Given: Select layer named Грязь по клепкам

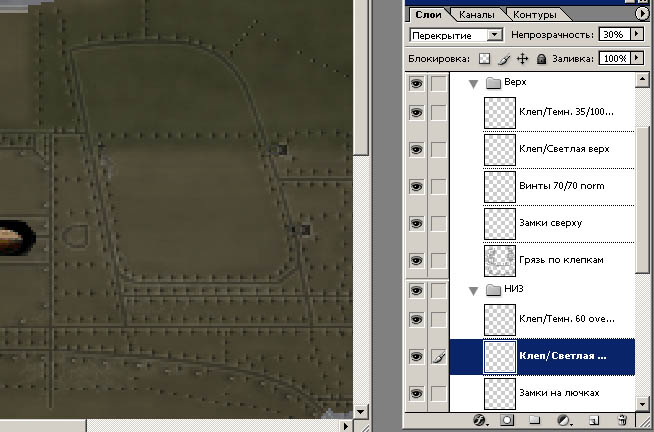Looking at the screenshot, I should (561, 260).
